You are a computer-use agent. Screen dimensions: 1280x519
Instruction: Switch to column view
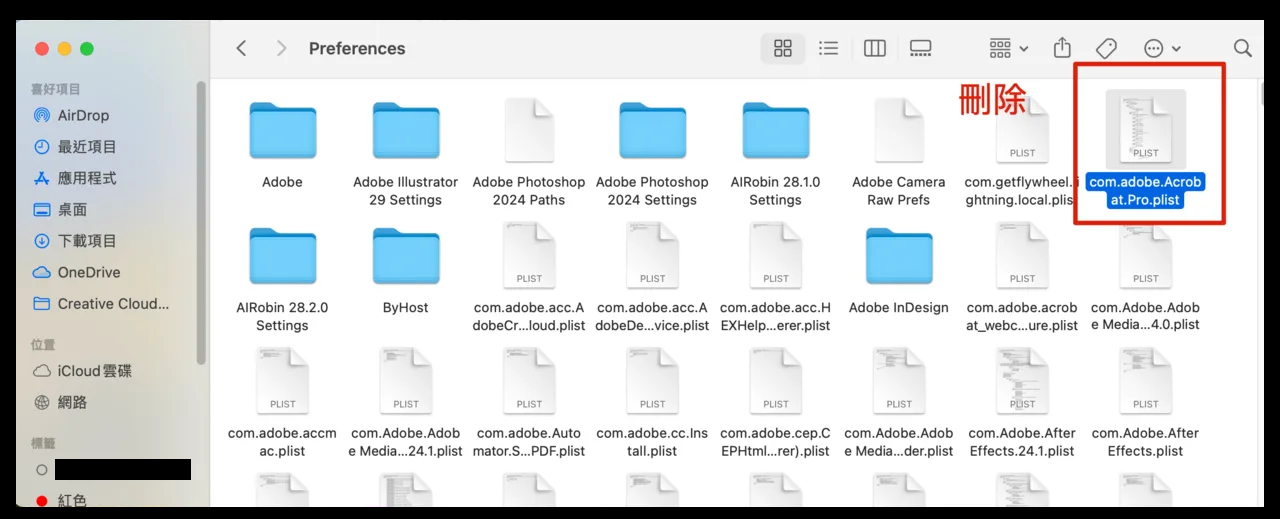pyautogui.click(x=875, y=48)
